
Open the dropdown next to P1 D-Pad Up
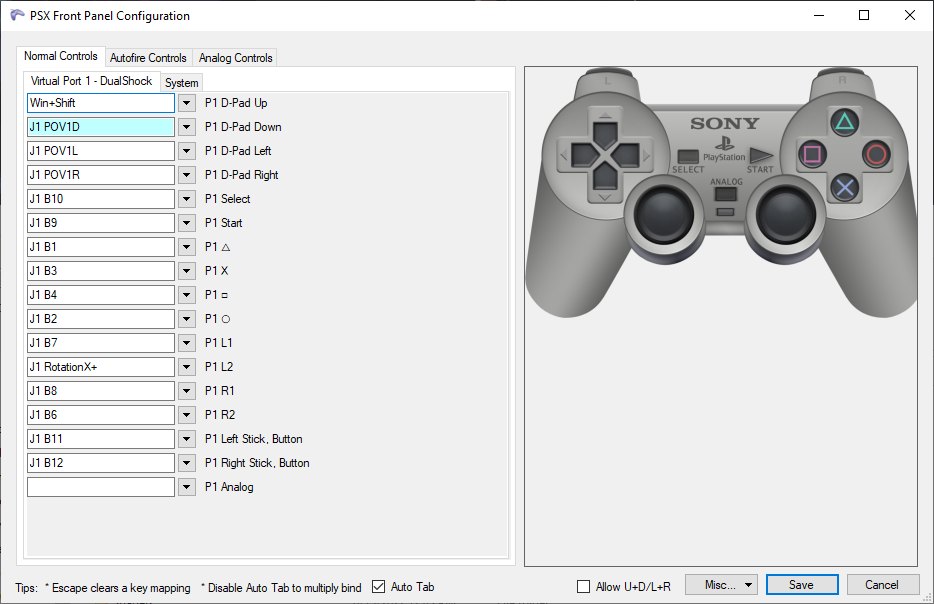coord(186,102)
